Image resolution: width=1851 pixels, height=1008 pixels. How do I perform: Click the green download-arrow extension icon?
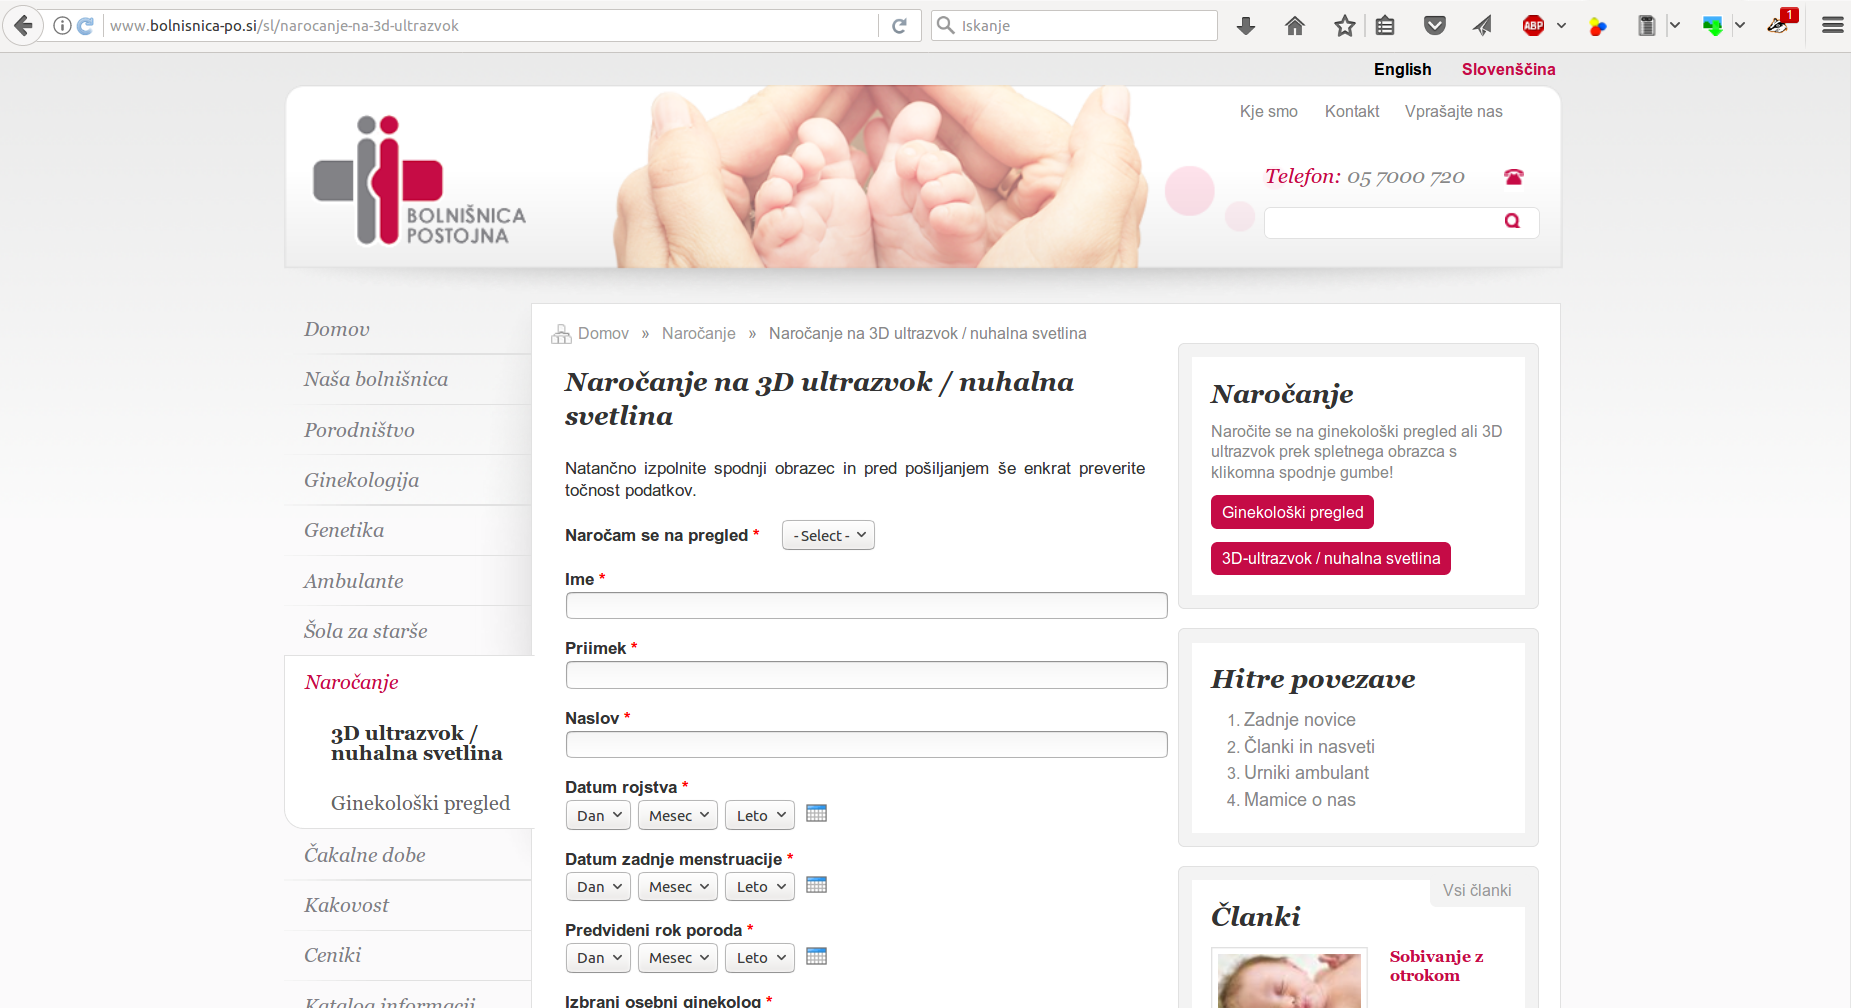coord(1713,26)
